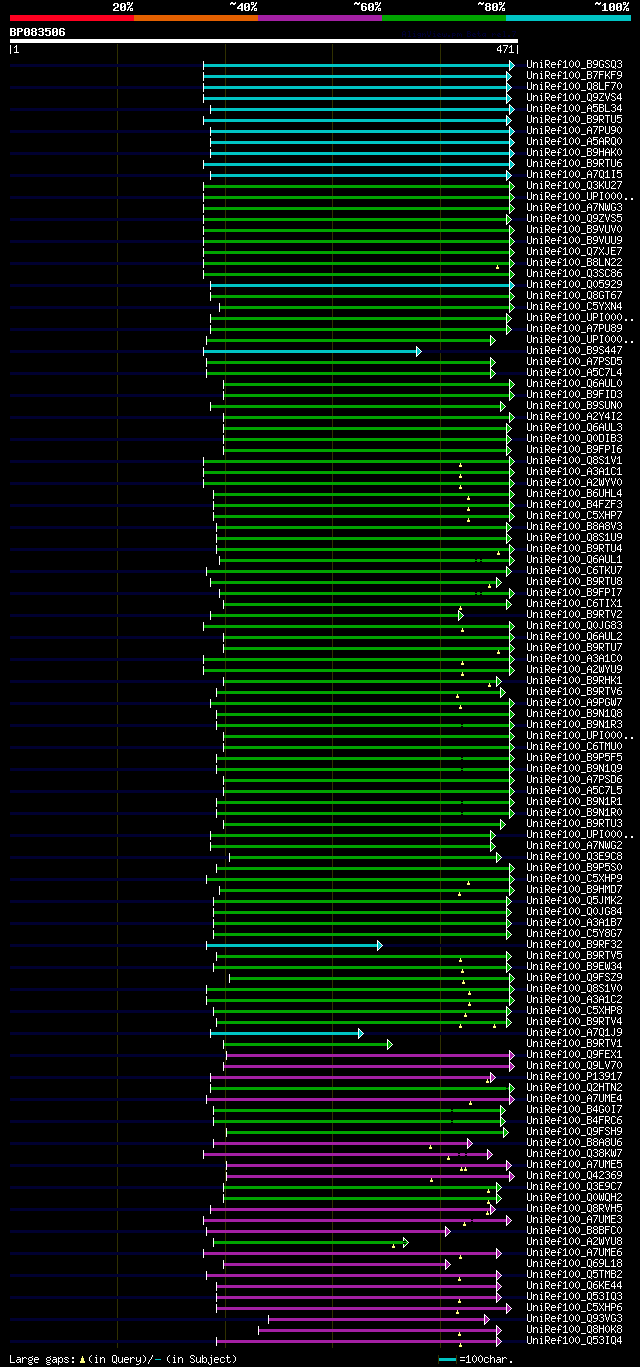Click the UniRef100_P13917 label
This screenshot has width=640, height=1367.
[574, 1077]
